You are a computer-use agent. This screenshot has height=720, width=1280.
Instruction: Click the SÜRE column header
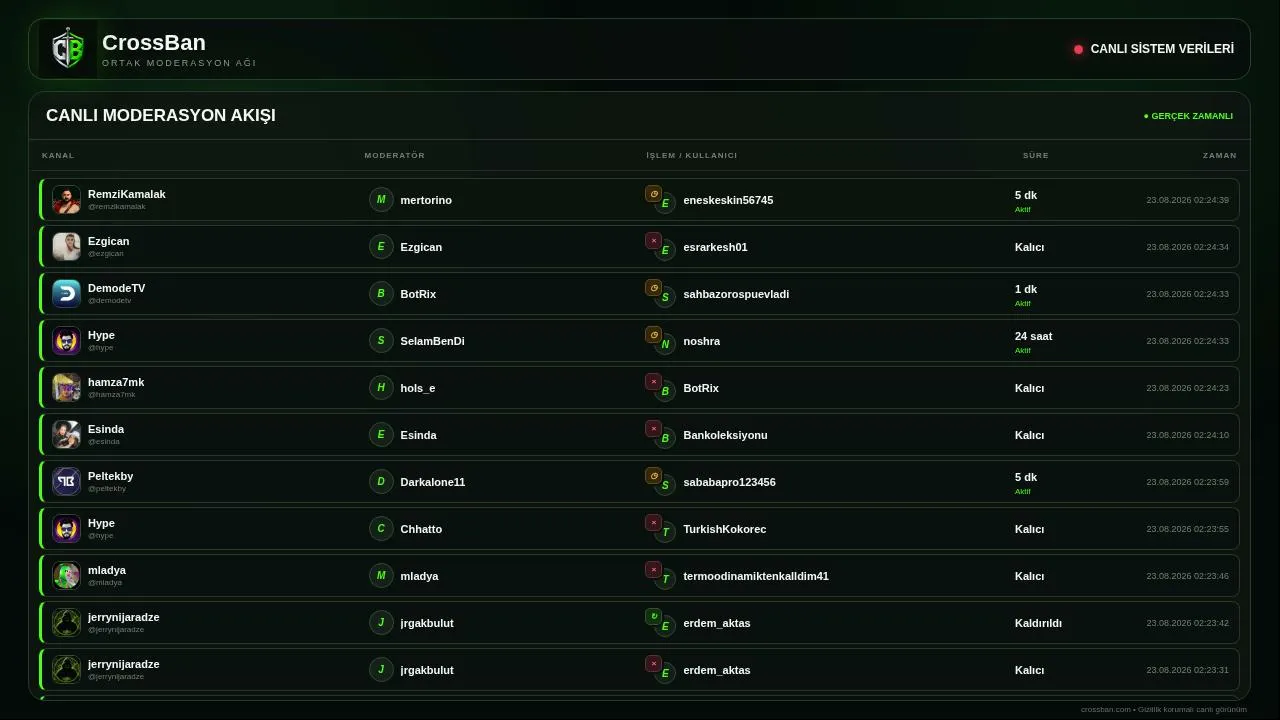point(1035,155)
